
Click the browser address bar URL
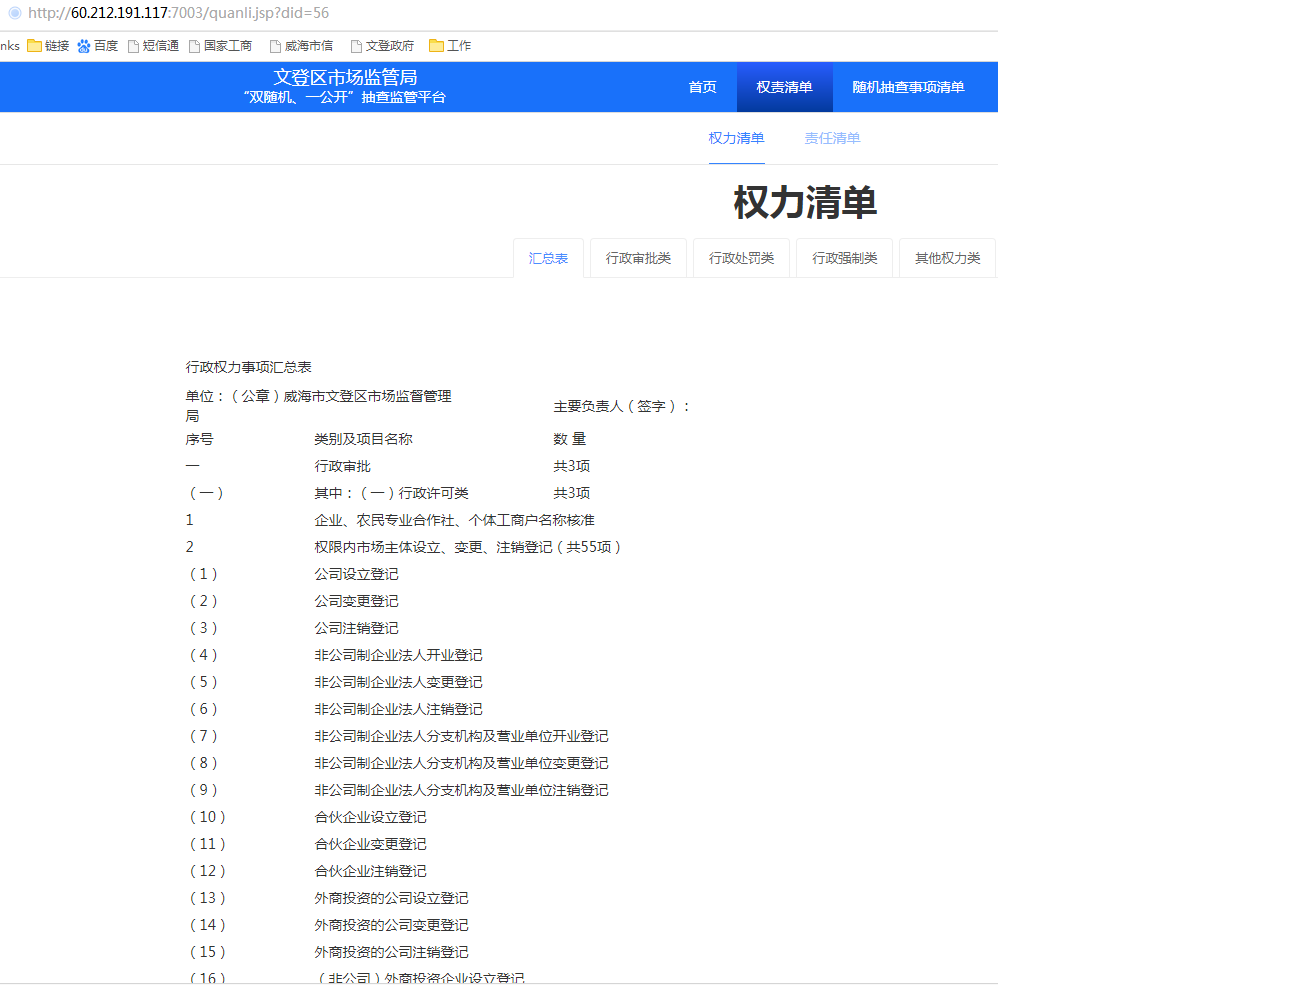pos(178,13)
